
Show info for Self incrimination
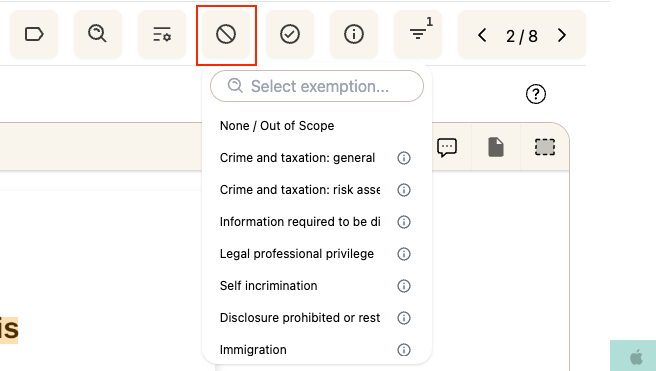pos(404,286)
